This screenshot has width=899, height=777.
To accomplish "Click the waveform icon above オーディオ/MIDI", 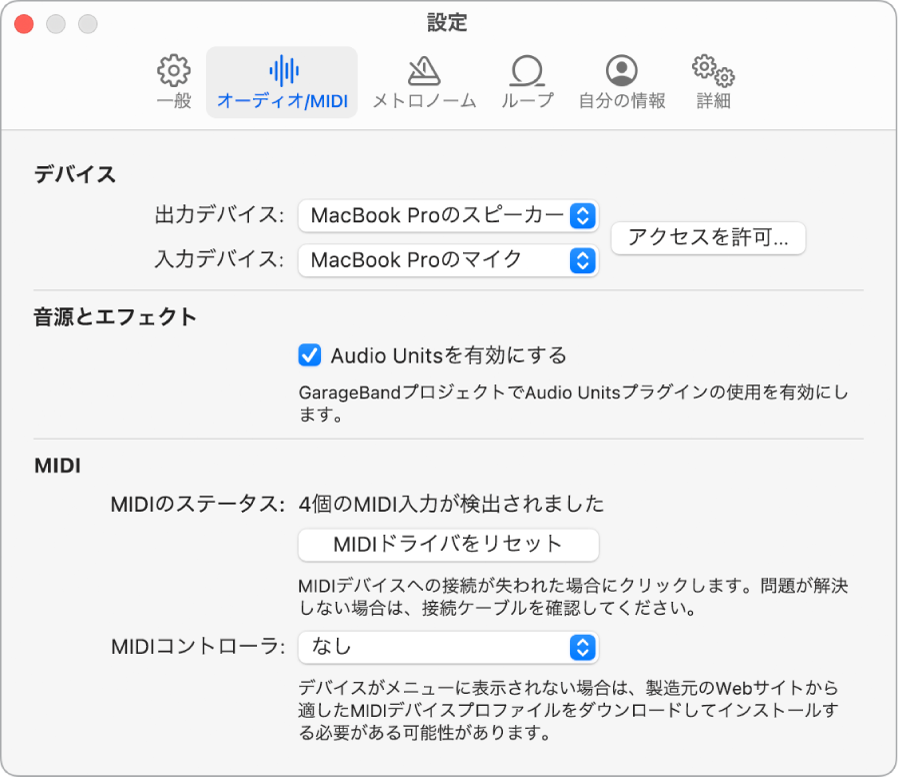I will 284,70.
